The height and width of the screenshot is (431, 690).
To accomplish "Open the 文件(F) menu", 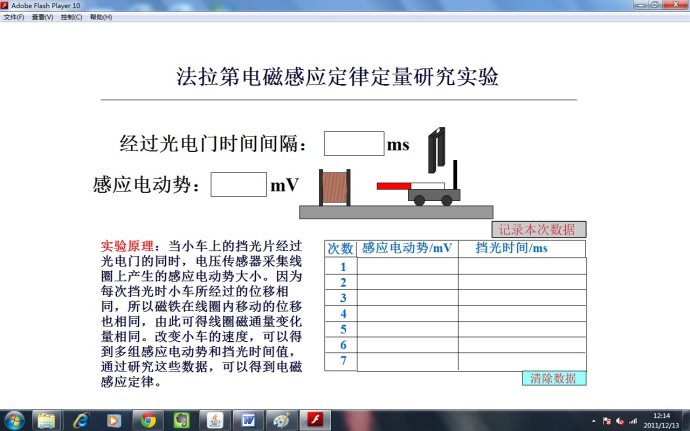I will click(14, 17).
